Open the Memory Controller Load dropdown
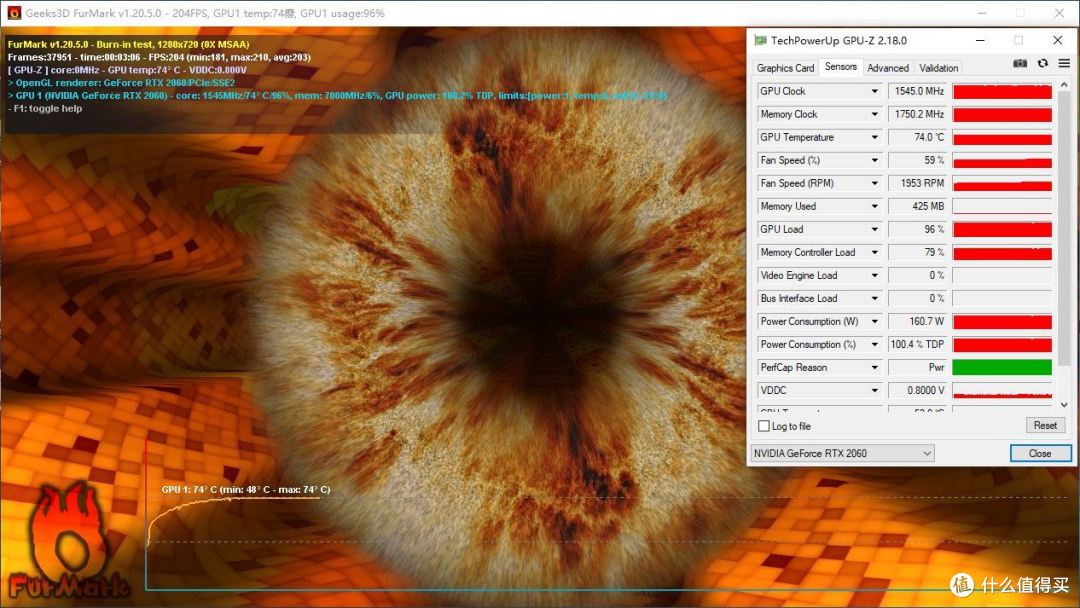 tap(874, 252)
